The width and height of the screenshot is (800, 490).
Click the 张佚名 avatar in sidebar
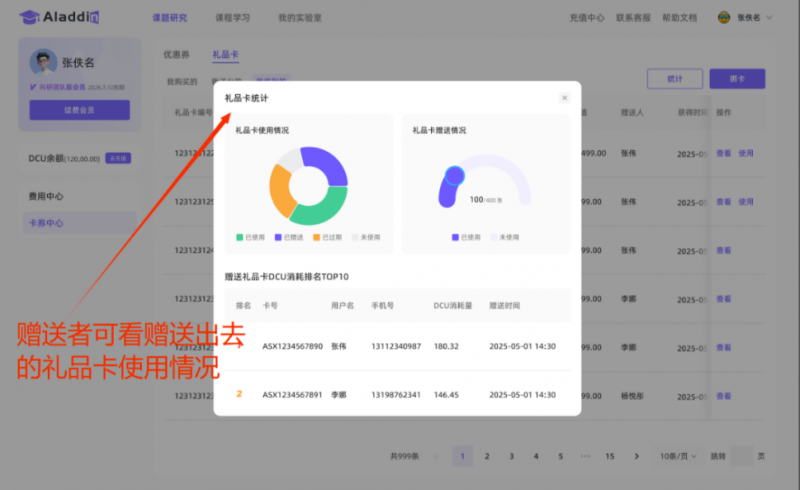42,63
